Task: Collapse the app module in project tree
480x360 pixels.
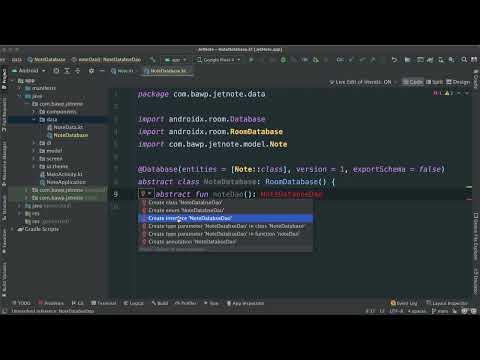Action: pos(13,81)
